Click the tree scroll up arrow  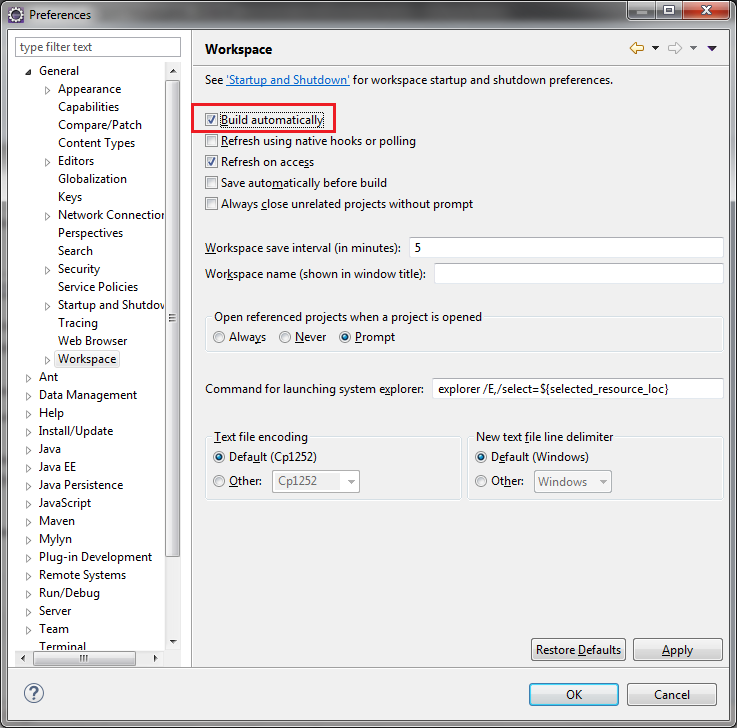pyautogui.click(x=173, y=71)
